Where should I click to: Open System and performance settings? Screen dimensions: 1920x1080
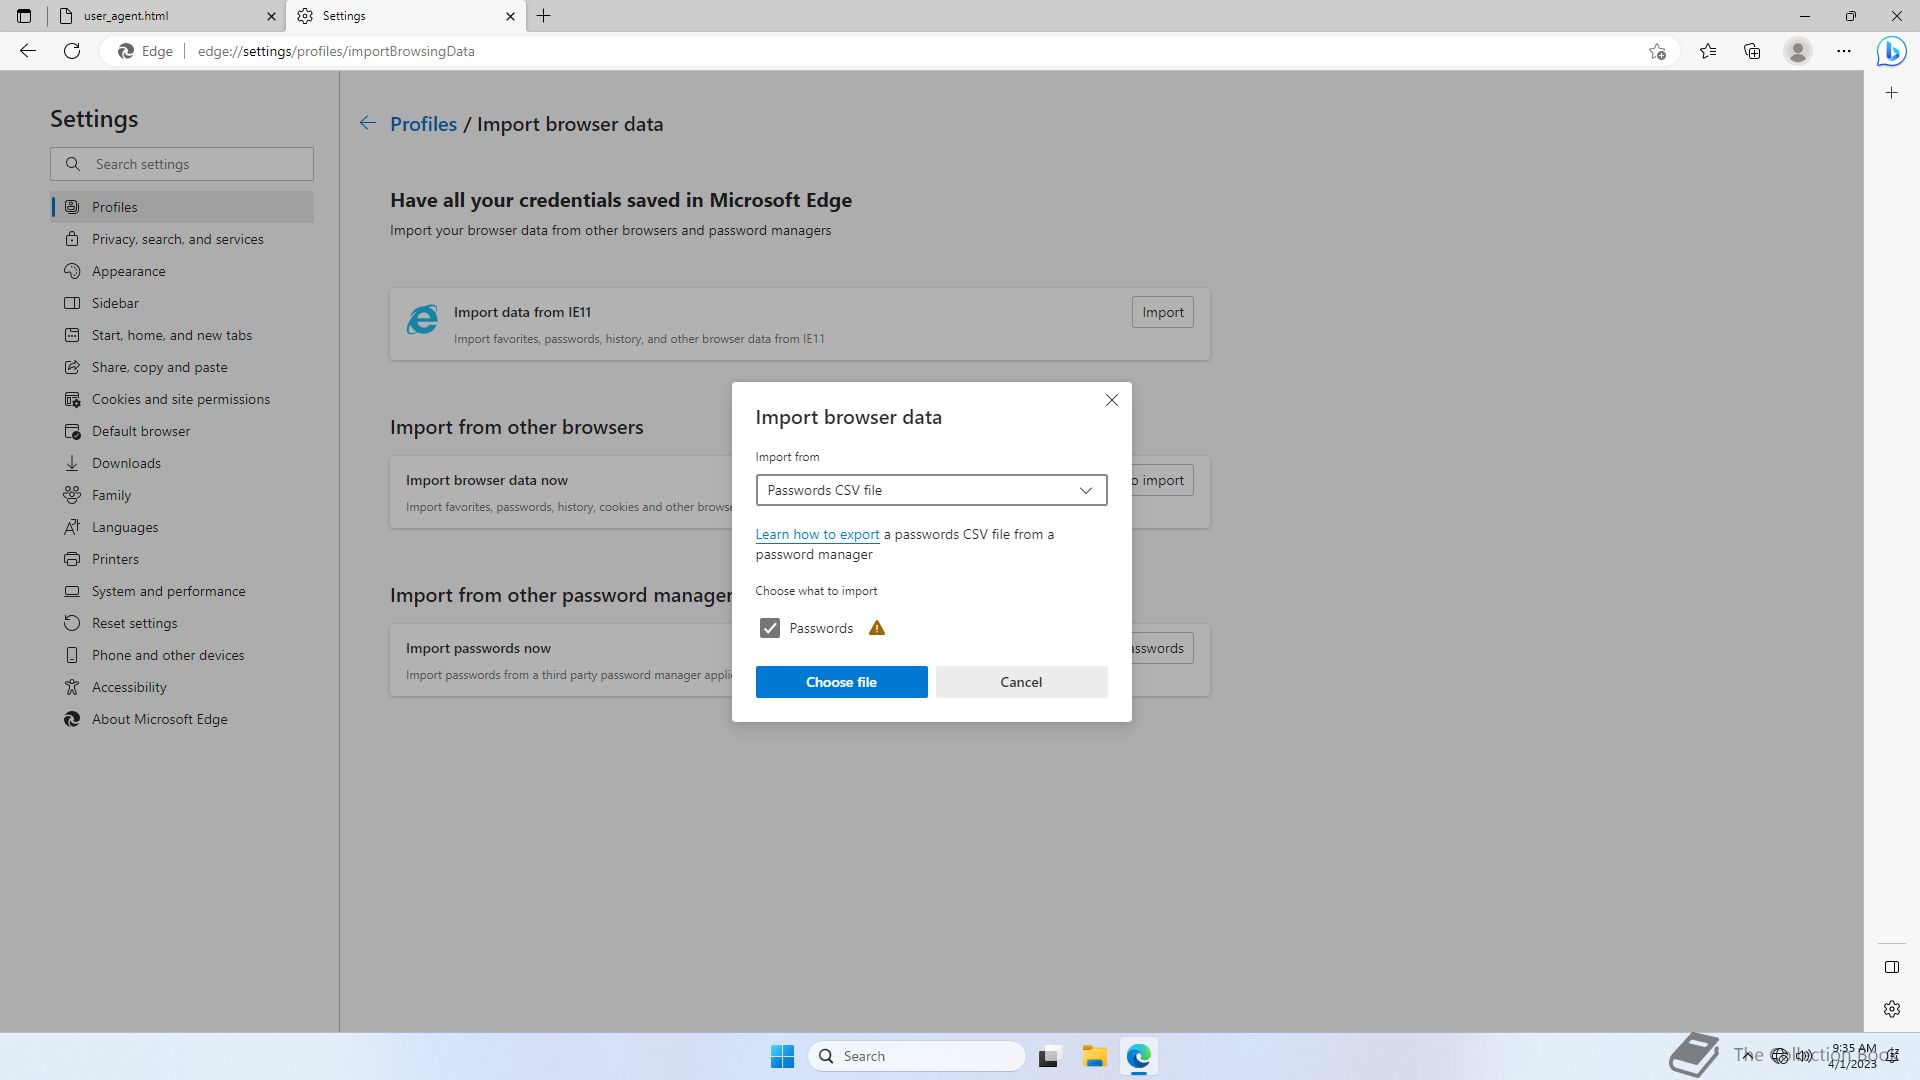click(x=182, y=591)
